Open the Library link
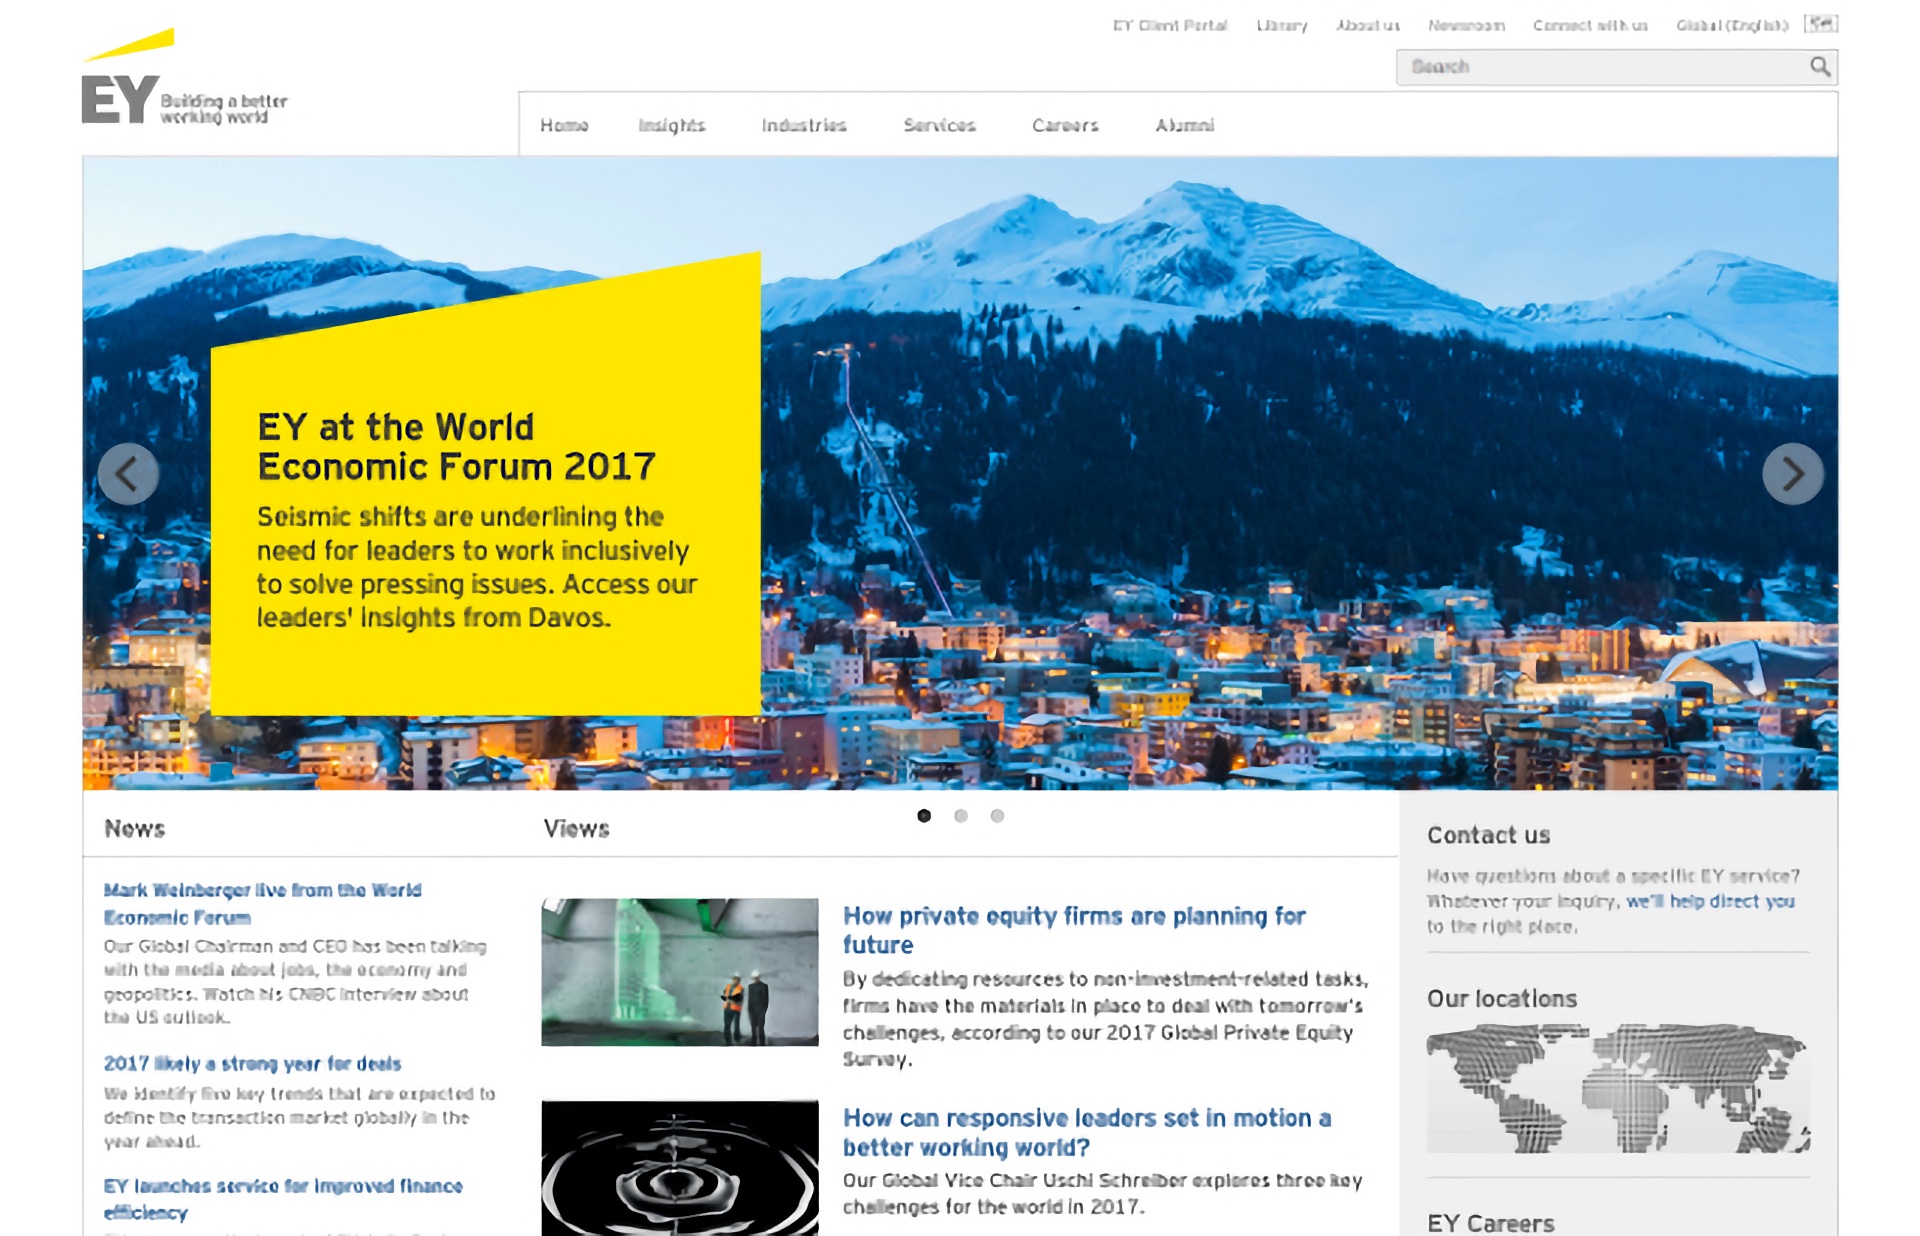Image resolution: width=1920 pixels, height=1236 pixels. click(1282, 25)
